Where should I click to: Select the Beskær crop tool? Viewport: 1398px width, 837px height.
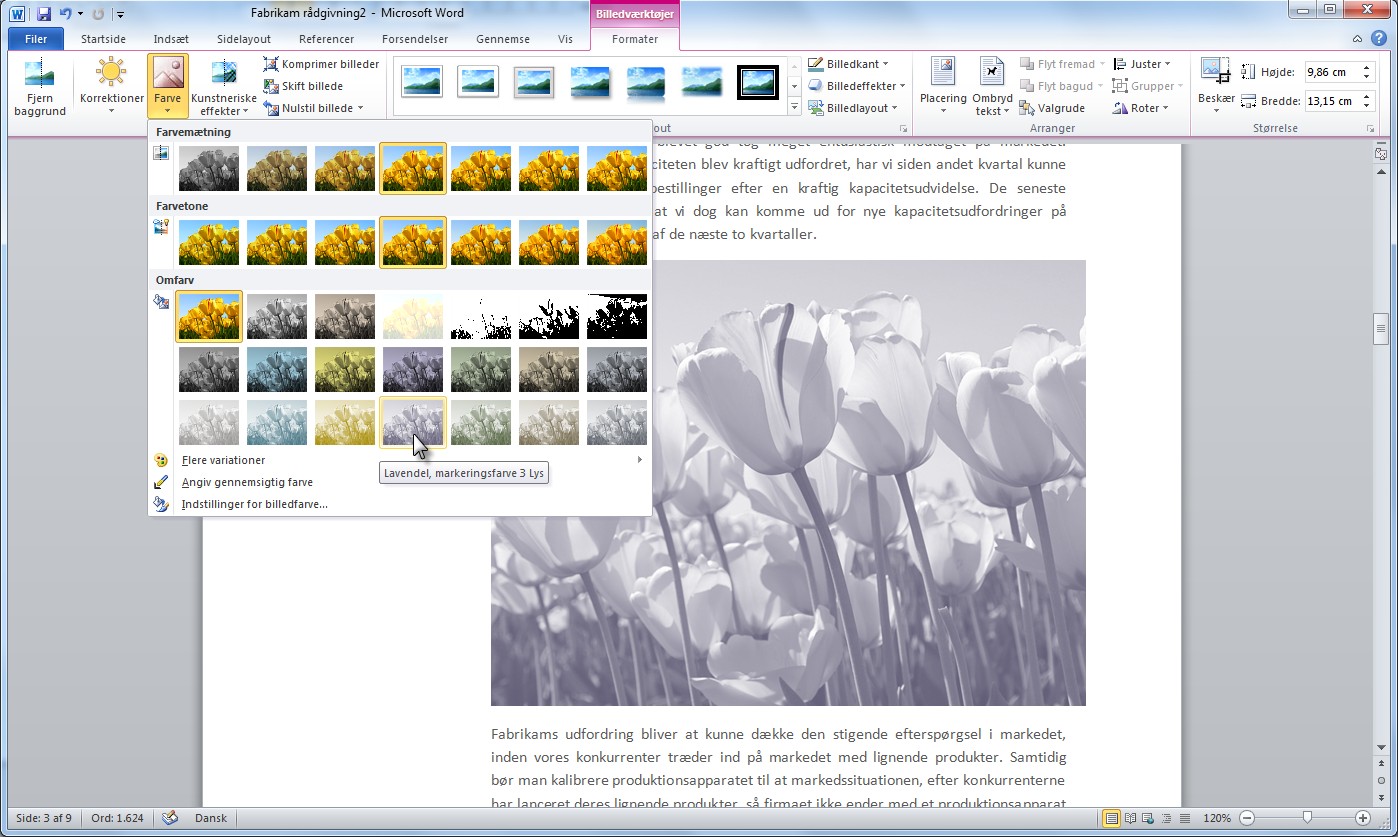(x=1215, y=72)
